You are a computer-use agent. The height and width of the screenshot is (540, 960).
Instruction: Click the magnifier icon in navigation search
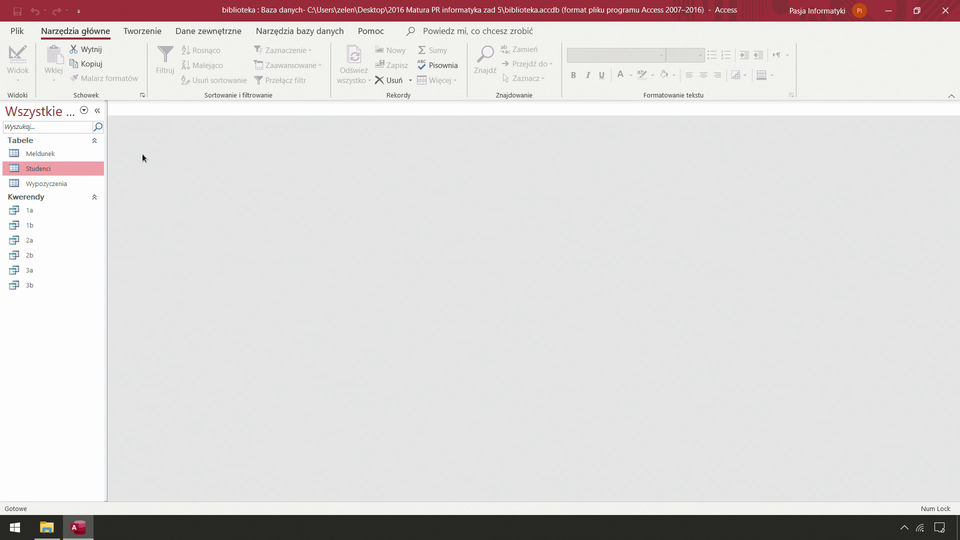click(x=98, y=128)
